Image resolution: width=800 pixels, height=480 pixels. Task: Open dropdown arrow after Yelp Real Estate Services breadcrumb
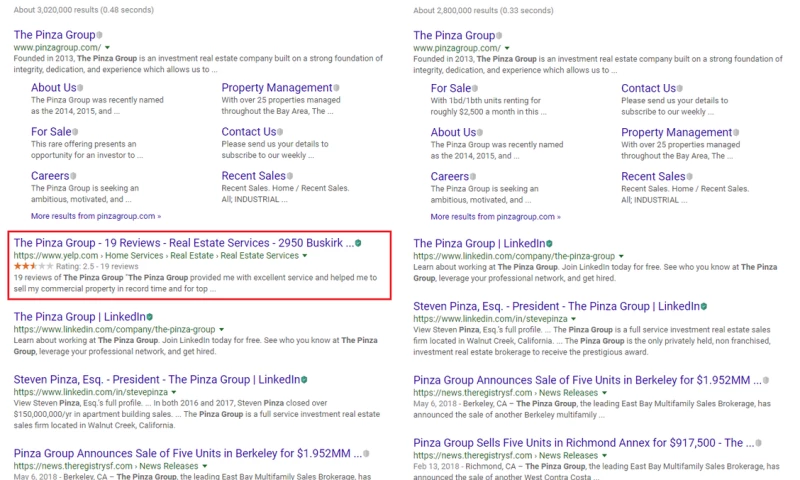point(305,256)
